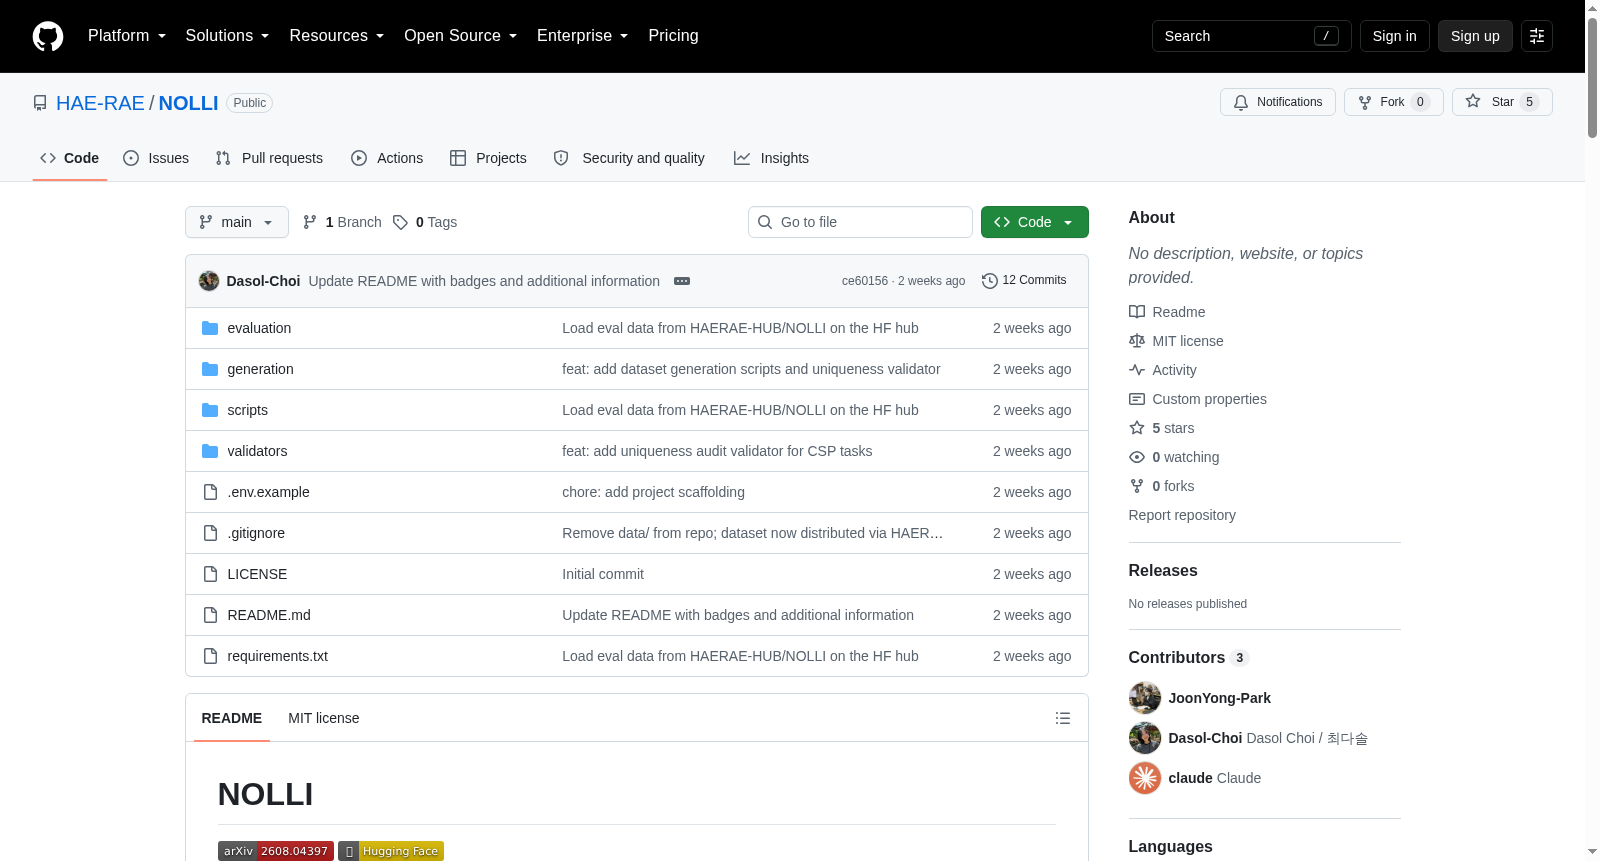Viewport: 1600px width, 861px height.
Task: Click the history clock icon by Commits
Action: click(x=990, y=281)
